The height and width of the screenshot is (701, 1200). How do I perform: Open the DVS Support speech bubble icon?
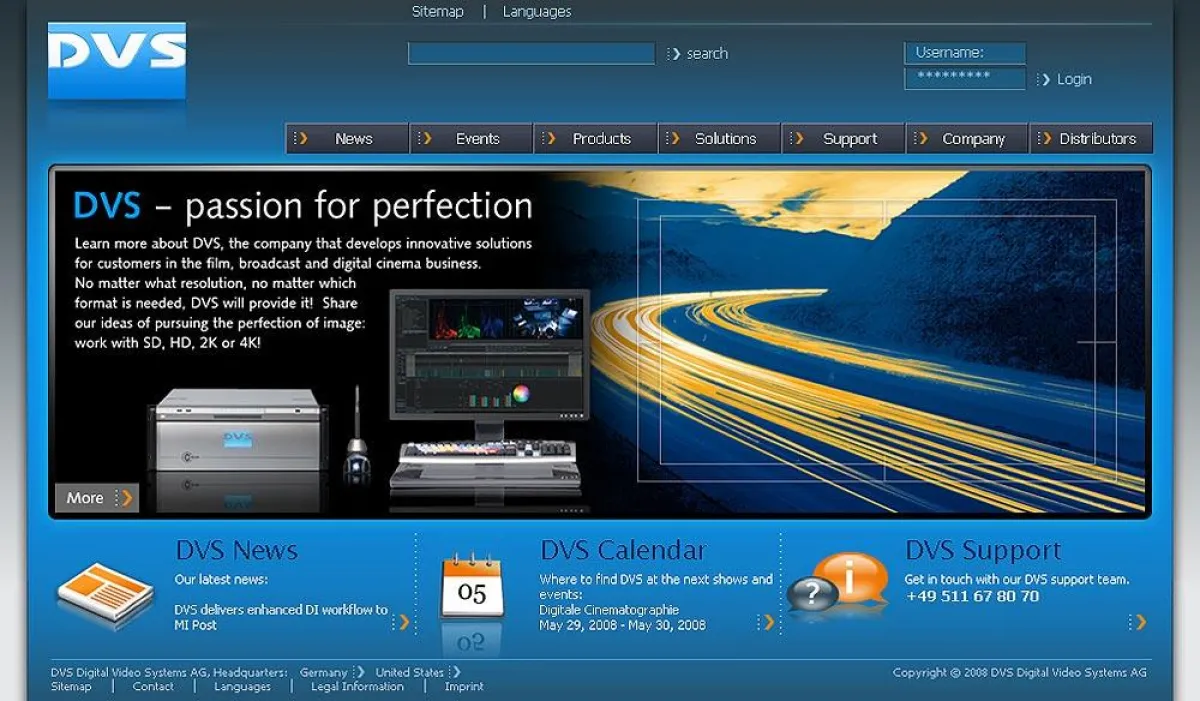[838, 582]
